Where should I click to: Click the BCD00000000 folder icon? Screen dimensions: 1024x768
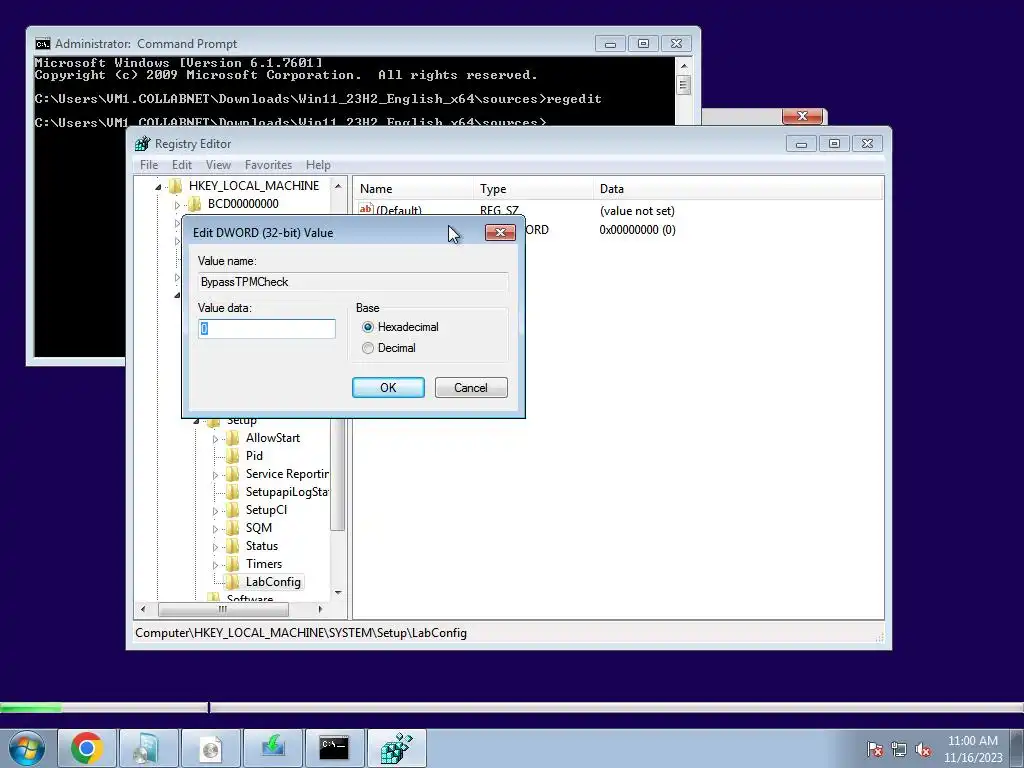[195, 204]
